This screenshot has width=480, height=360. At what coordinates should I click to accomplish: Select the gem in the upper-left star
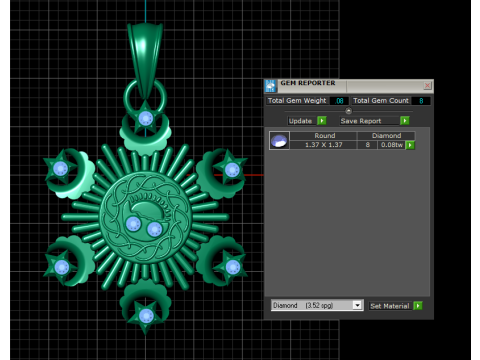pyautogui.click(x=60, y=169)
